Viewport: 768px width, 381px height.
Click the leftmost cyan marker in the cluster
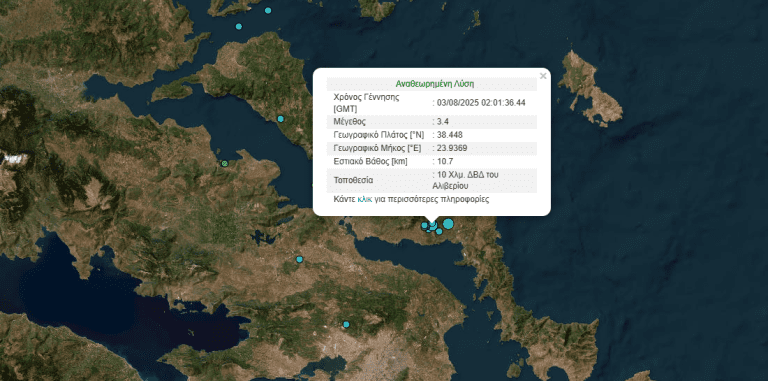424,225
